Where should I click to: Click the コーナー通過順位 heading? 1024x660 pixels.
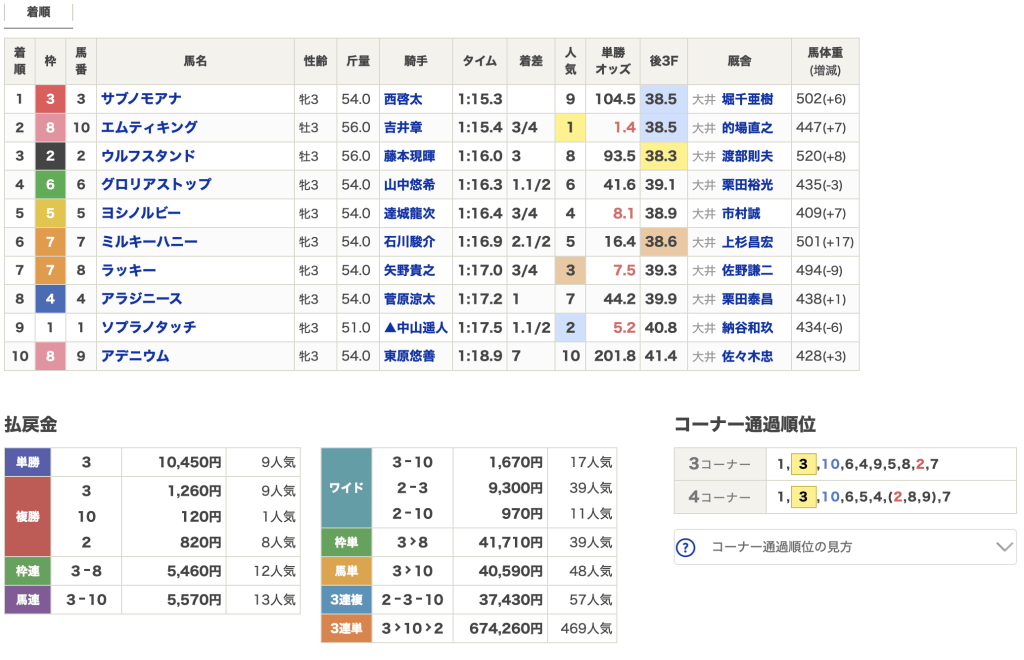click(744, 424)
